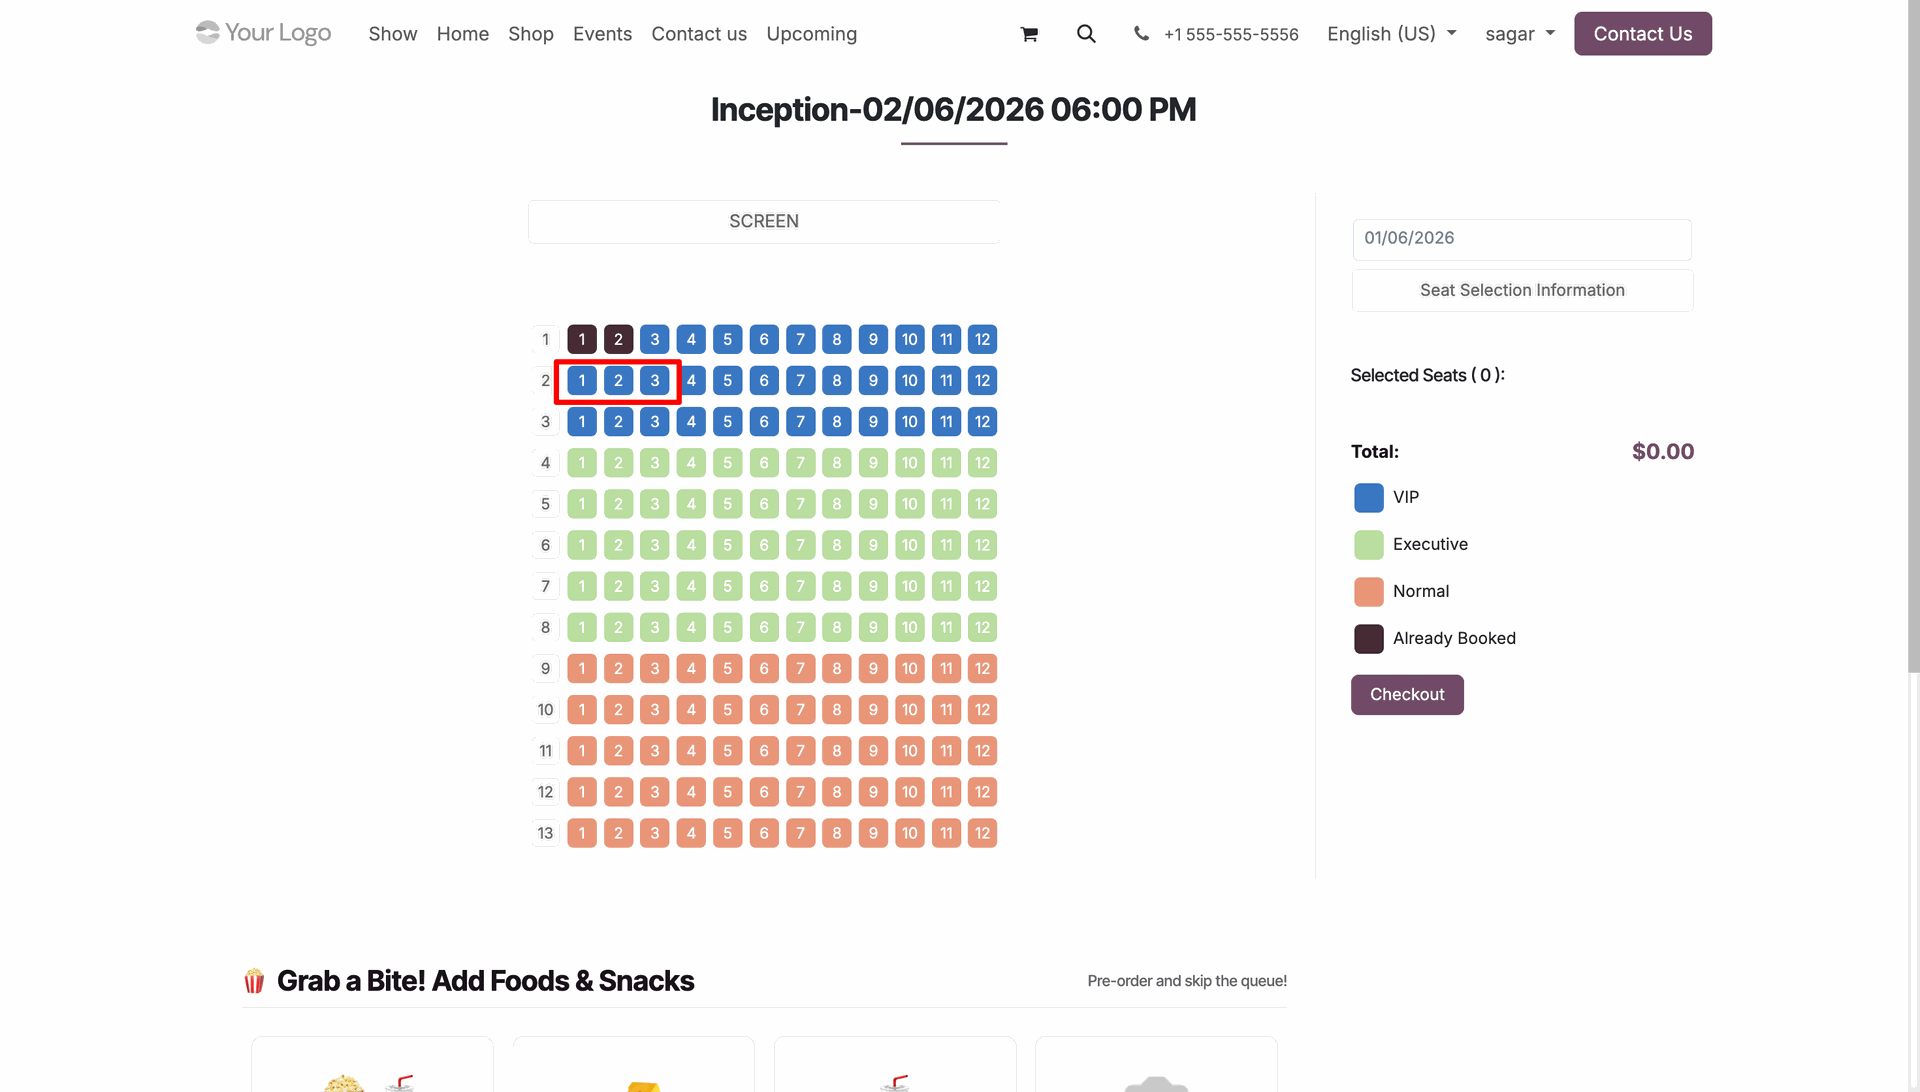Select VIP seat 1 in row 2
This screenshot has width=1920, height=1092.
point(582,381)
